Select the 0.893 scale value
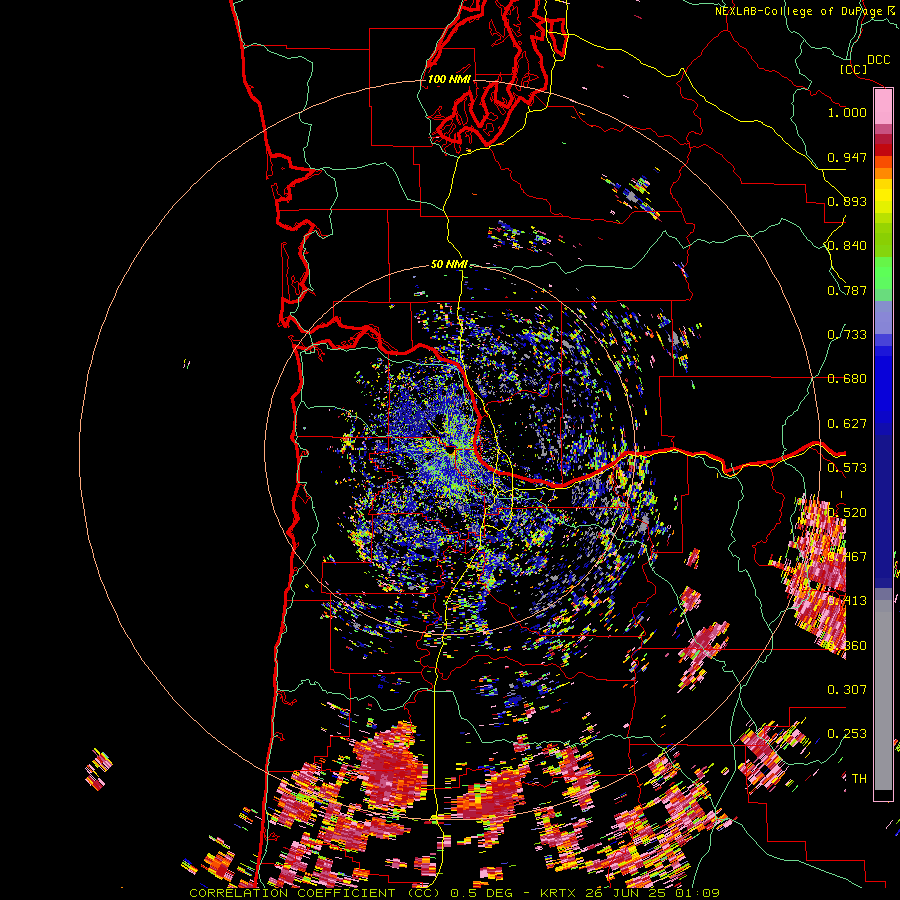This screenshot has height=900, width=900. 847,201
